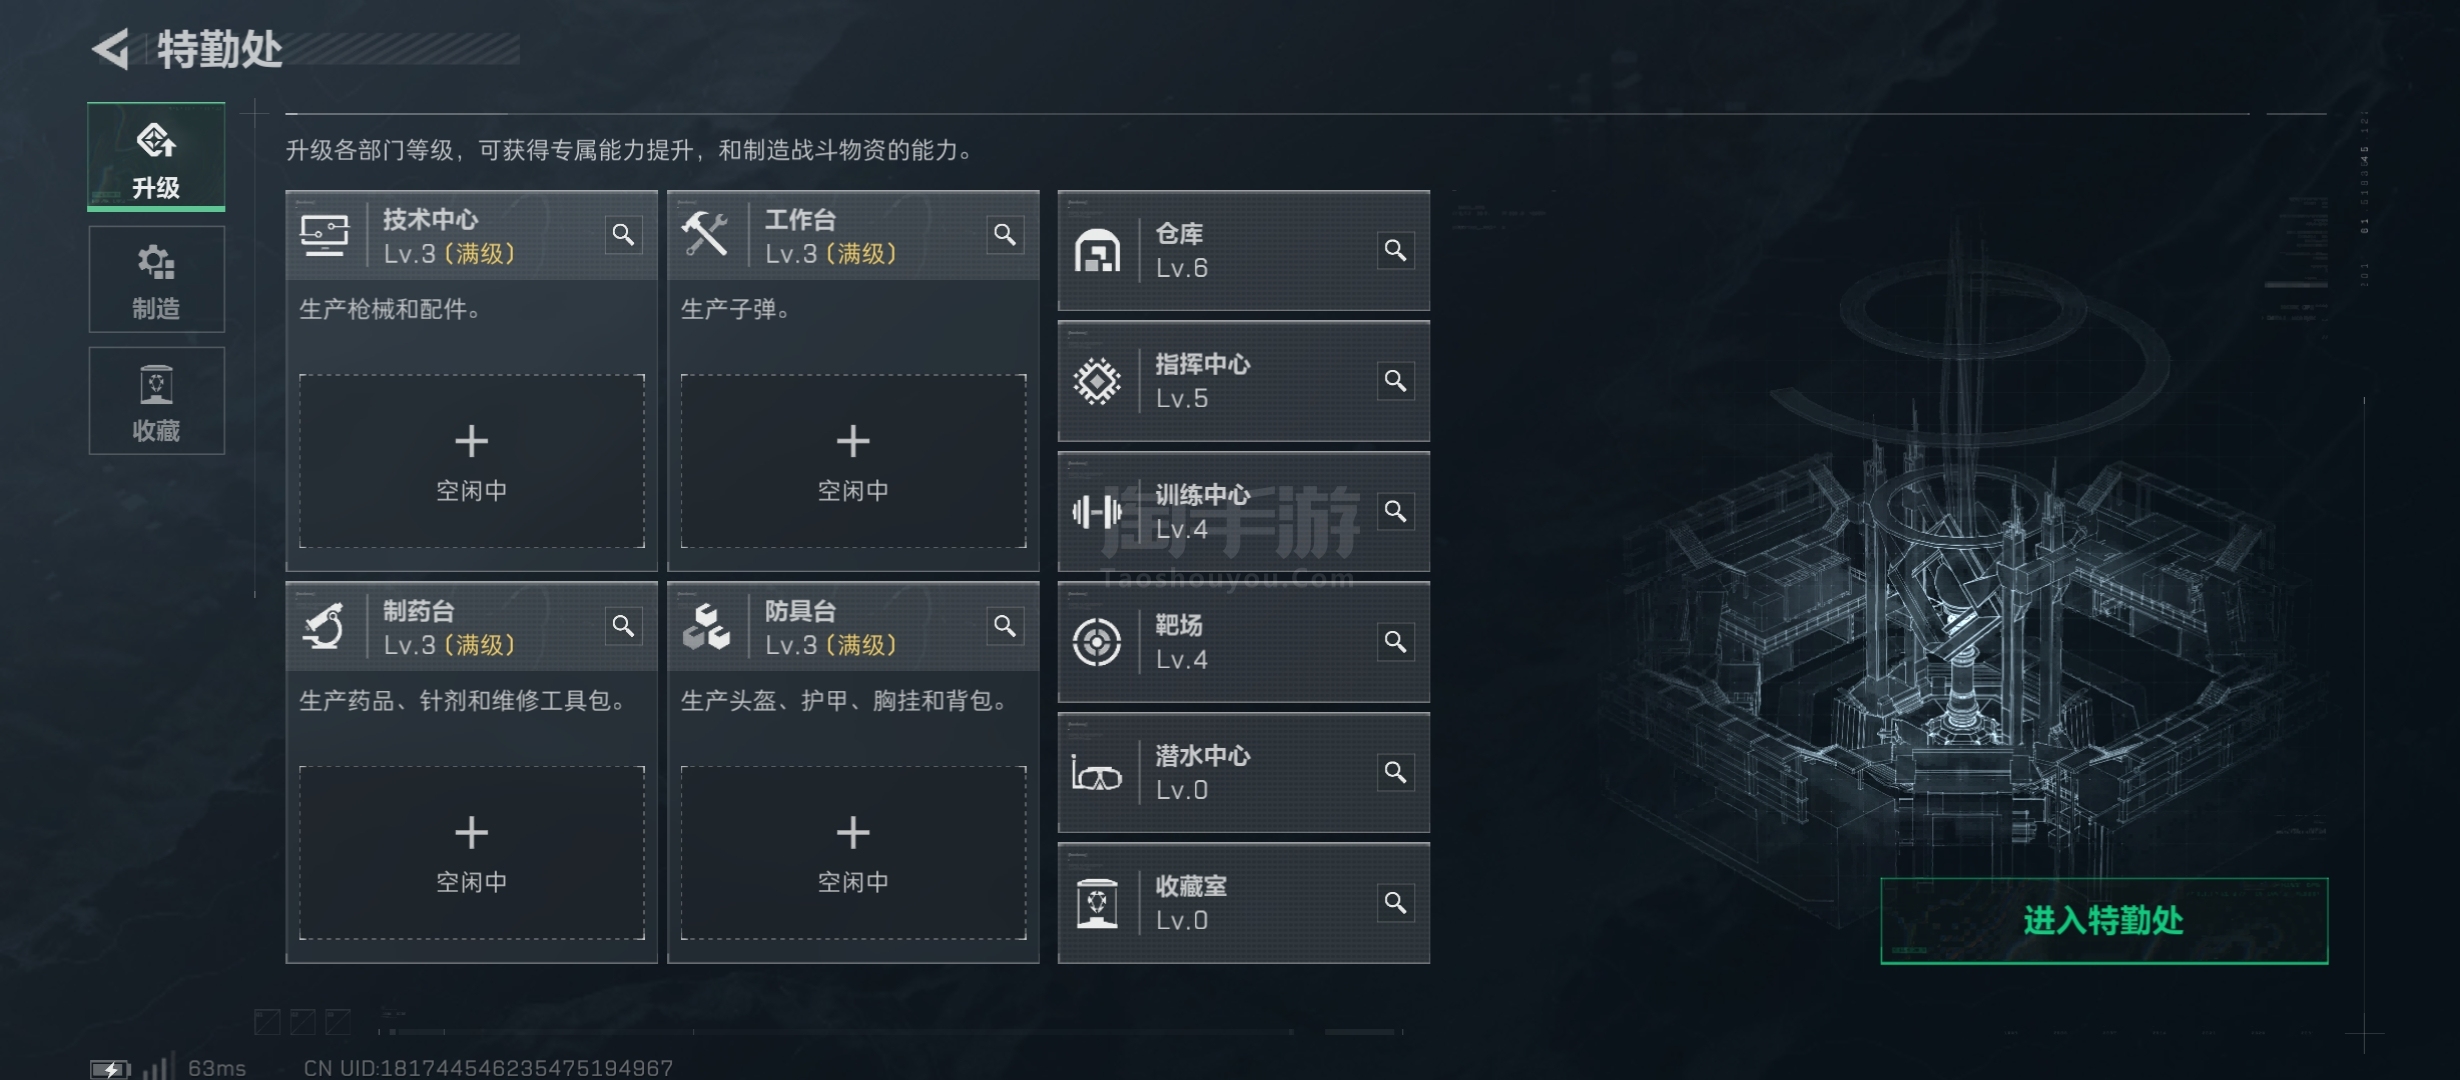Click the 工作台 空闲中 plus slot
The image size is (2460, 1080).
(853, 461)
